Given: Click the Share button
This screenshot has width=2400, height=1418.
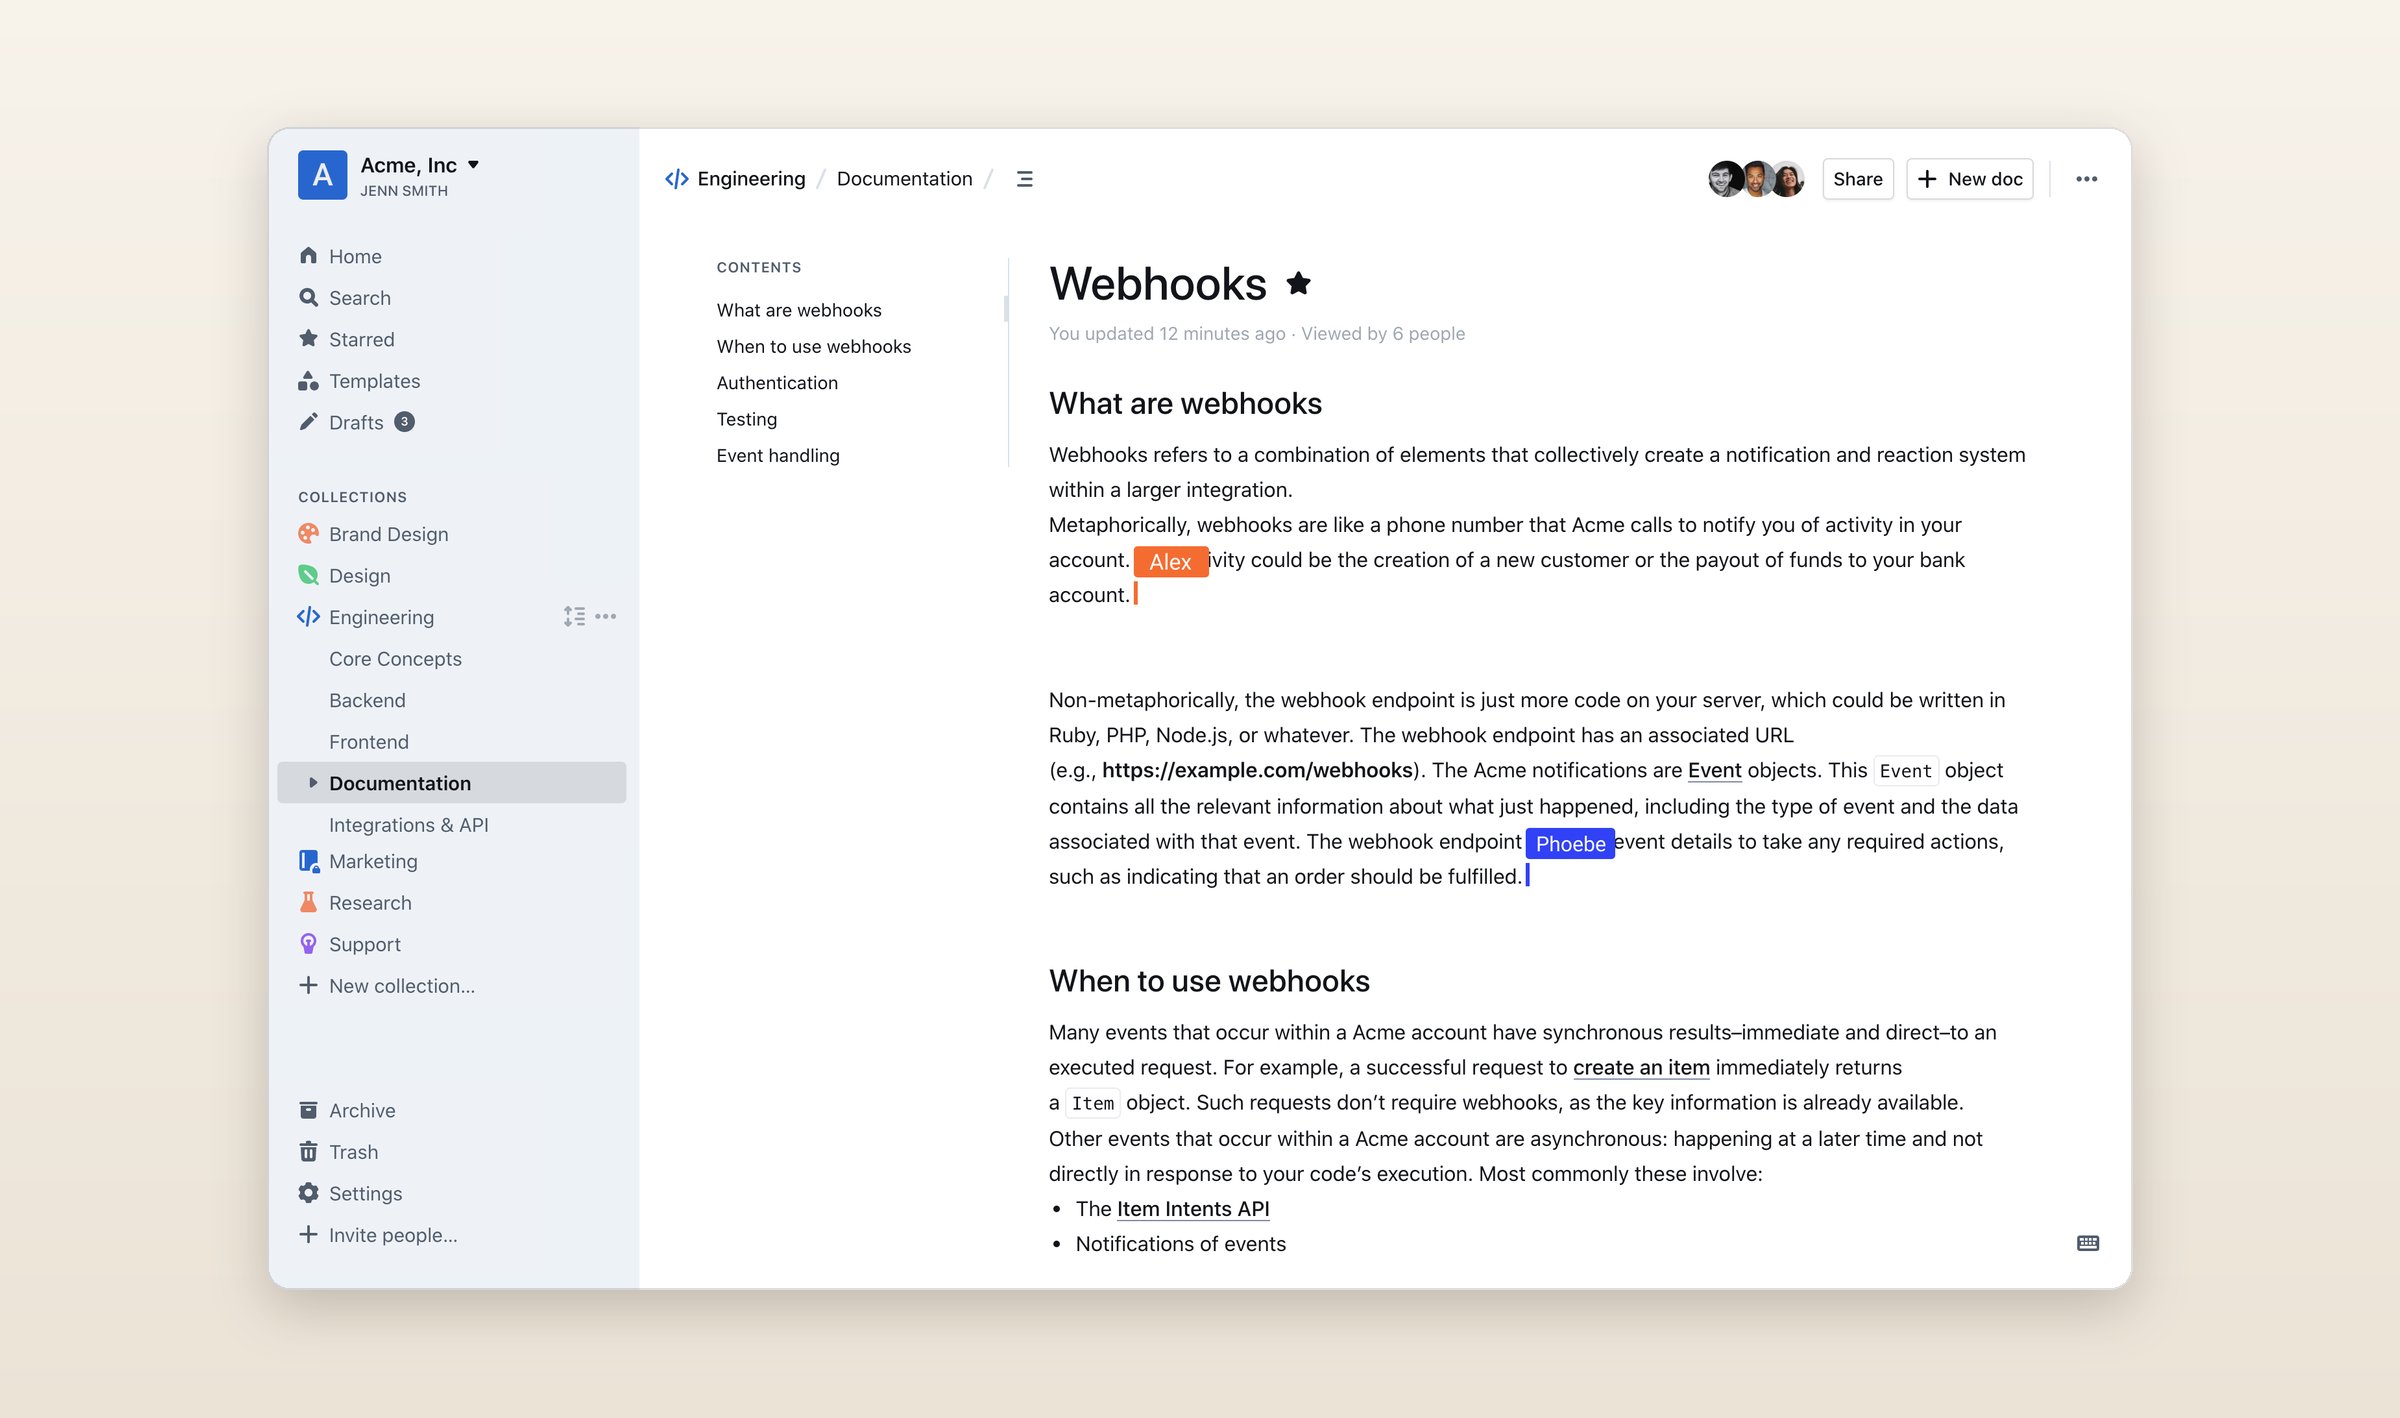Looking at the screenshot, I should tap(1857, 179).
